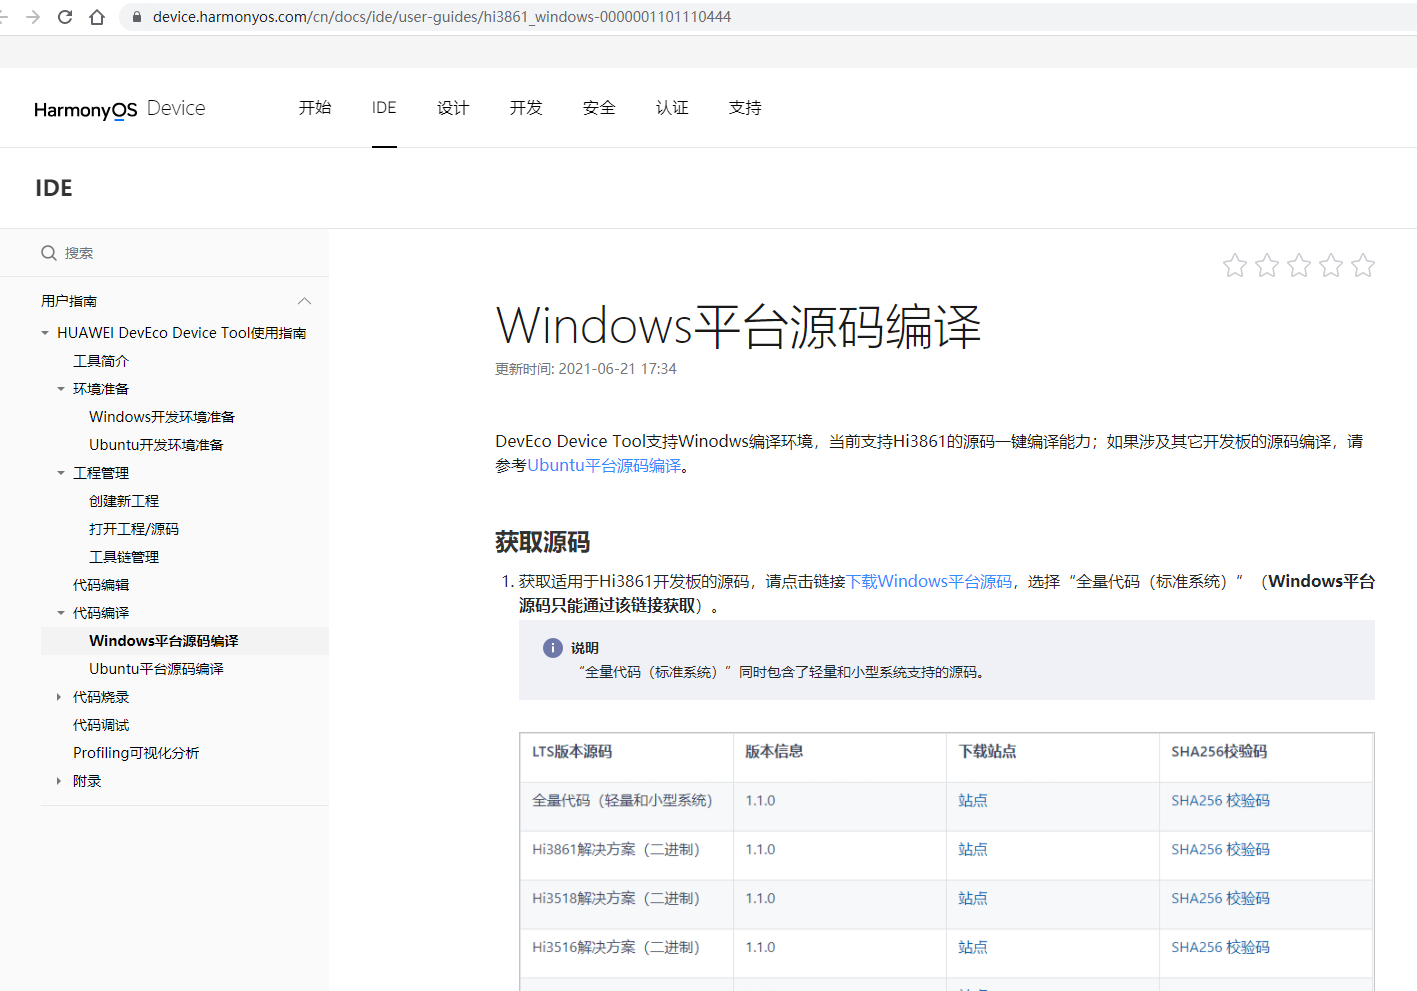Image resolution: width=1417 pixels, height=991 pixels.
Task: Open SHA256 校验码 for Hi3861解决方案 row
Action: coord(1220,850)
